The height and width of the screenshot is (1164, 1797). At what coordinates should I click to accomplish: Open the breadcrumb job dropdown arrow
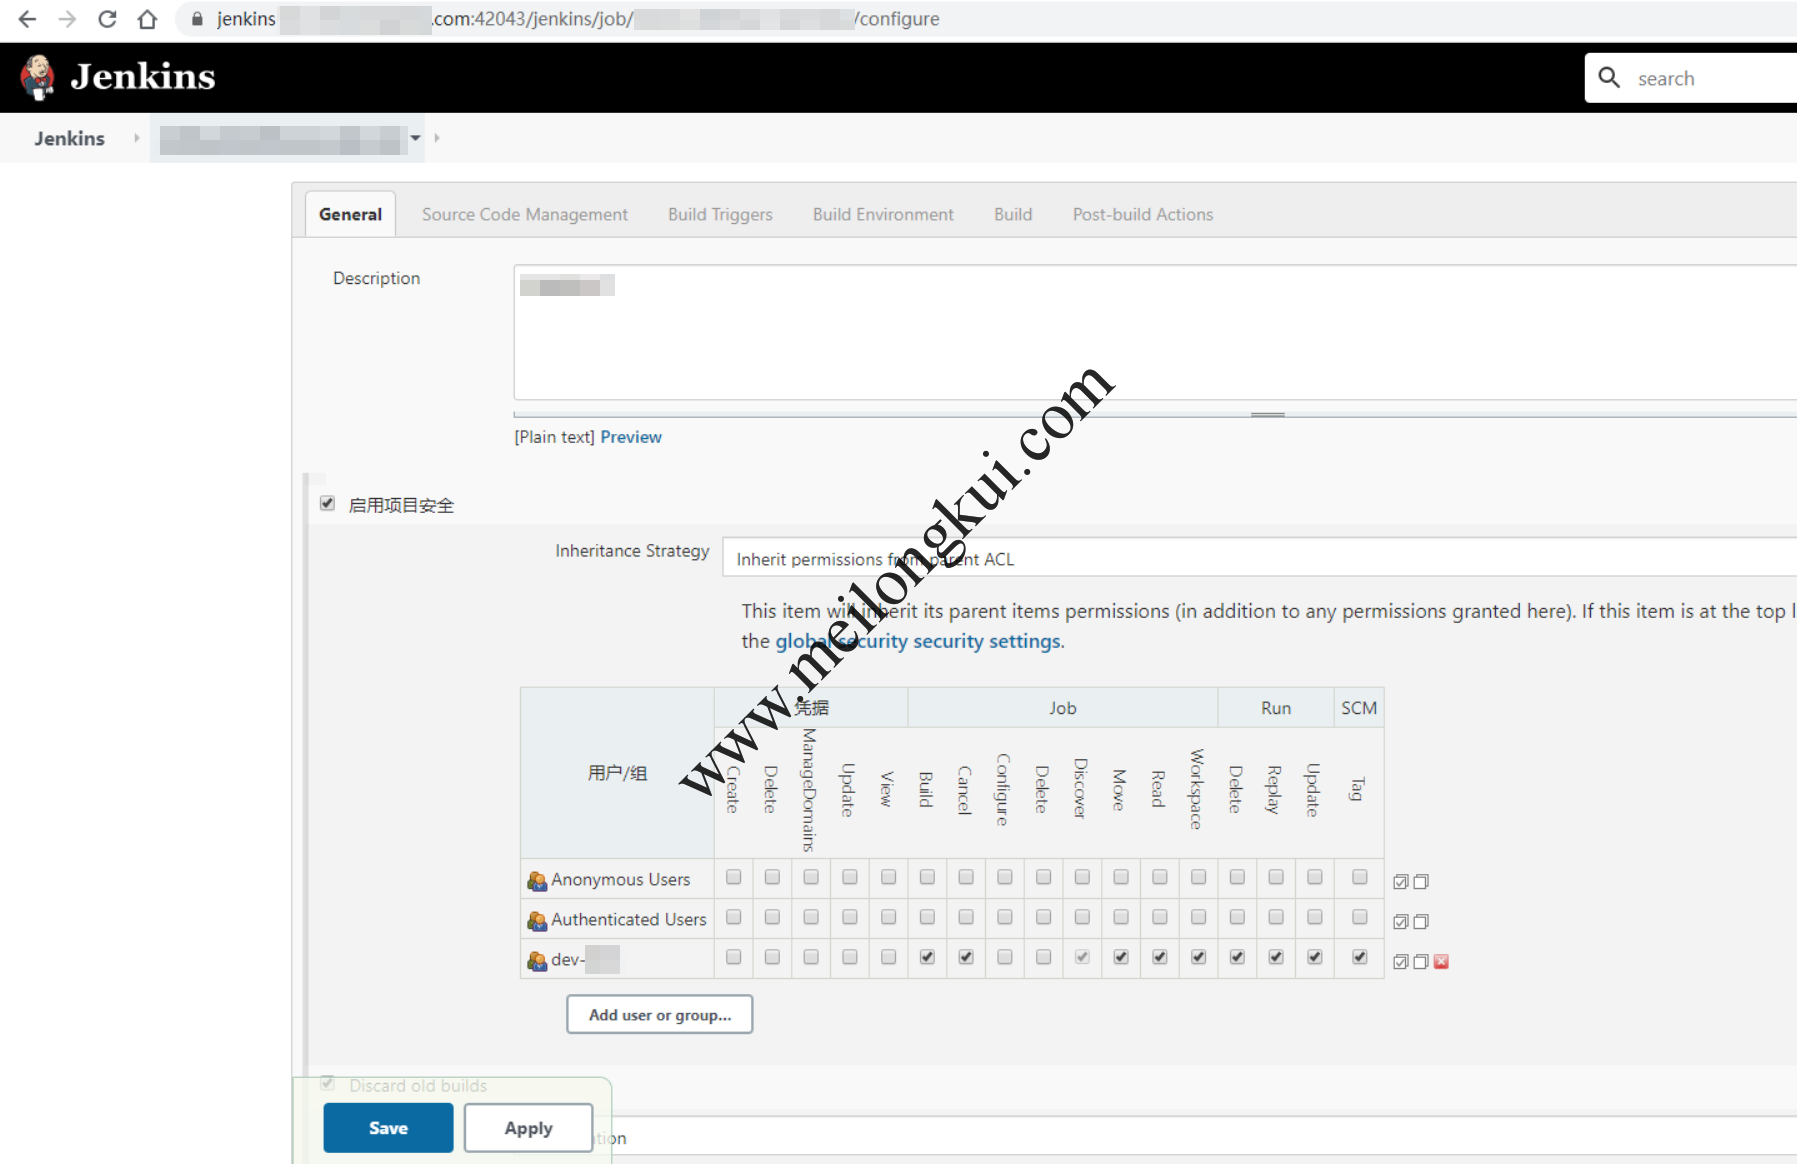point(415,138)
